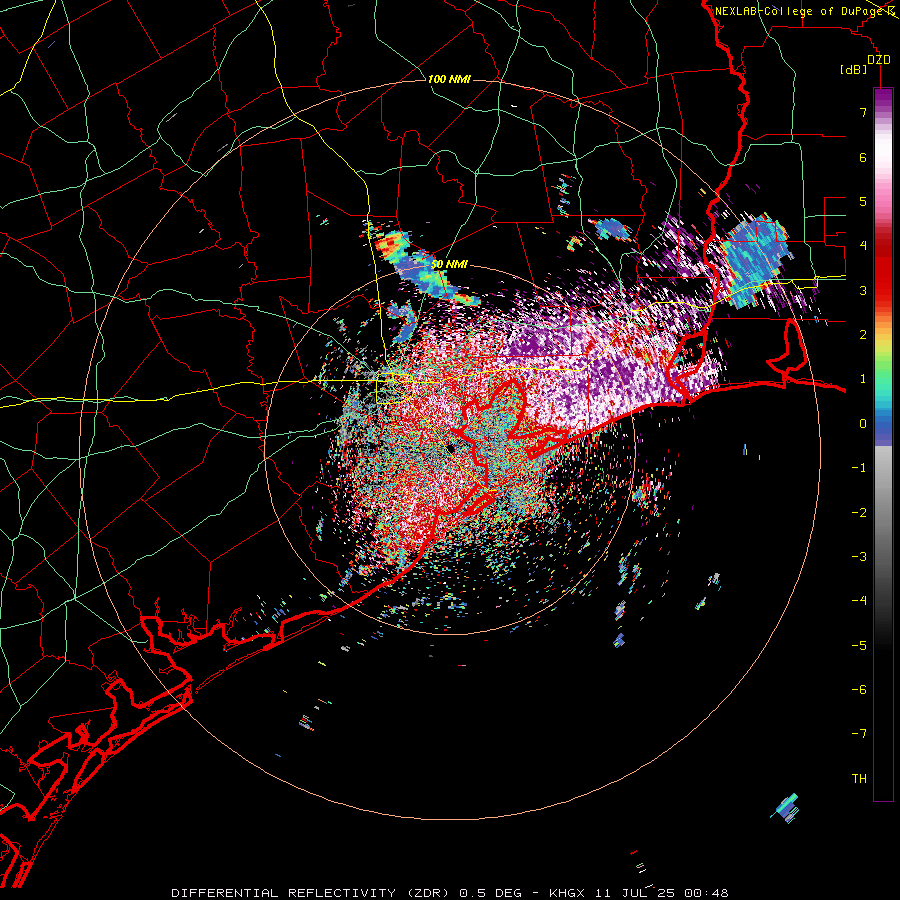Image resolution: width=900 pixels, height=900 pixels.
Task: Click the '3' value on dB scale
Action: pyautogui.click(x=863, y=290)
